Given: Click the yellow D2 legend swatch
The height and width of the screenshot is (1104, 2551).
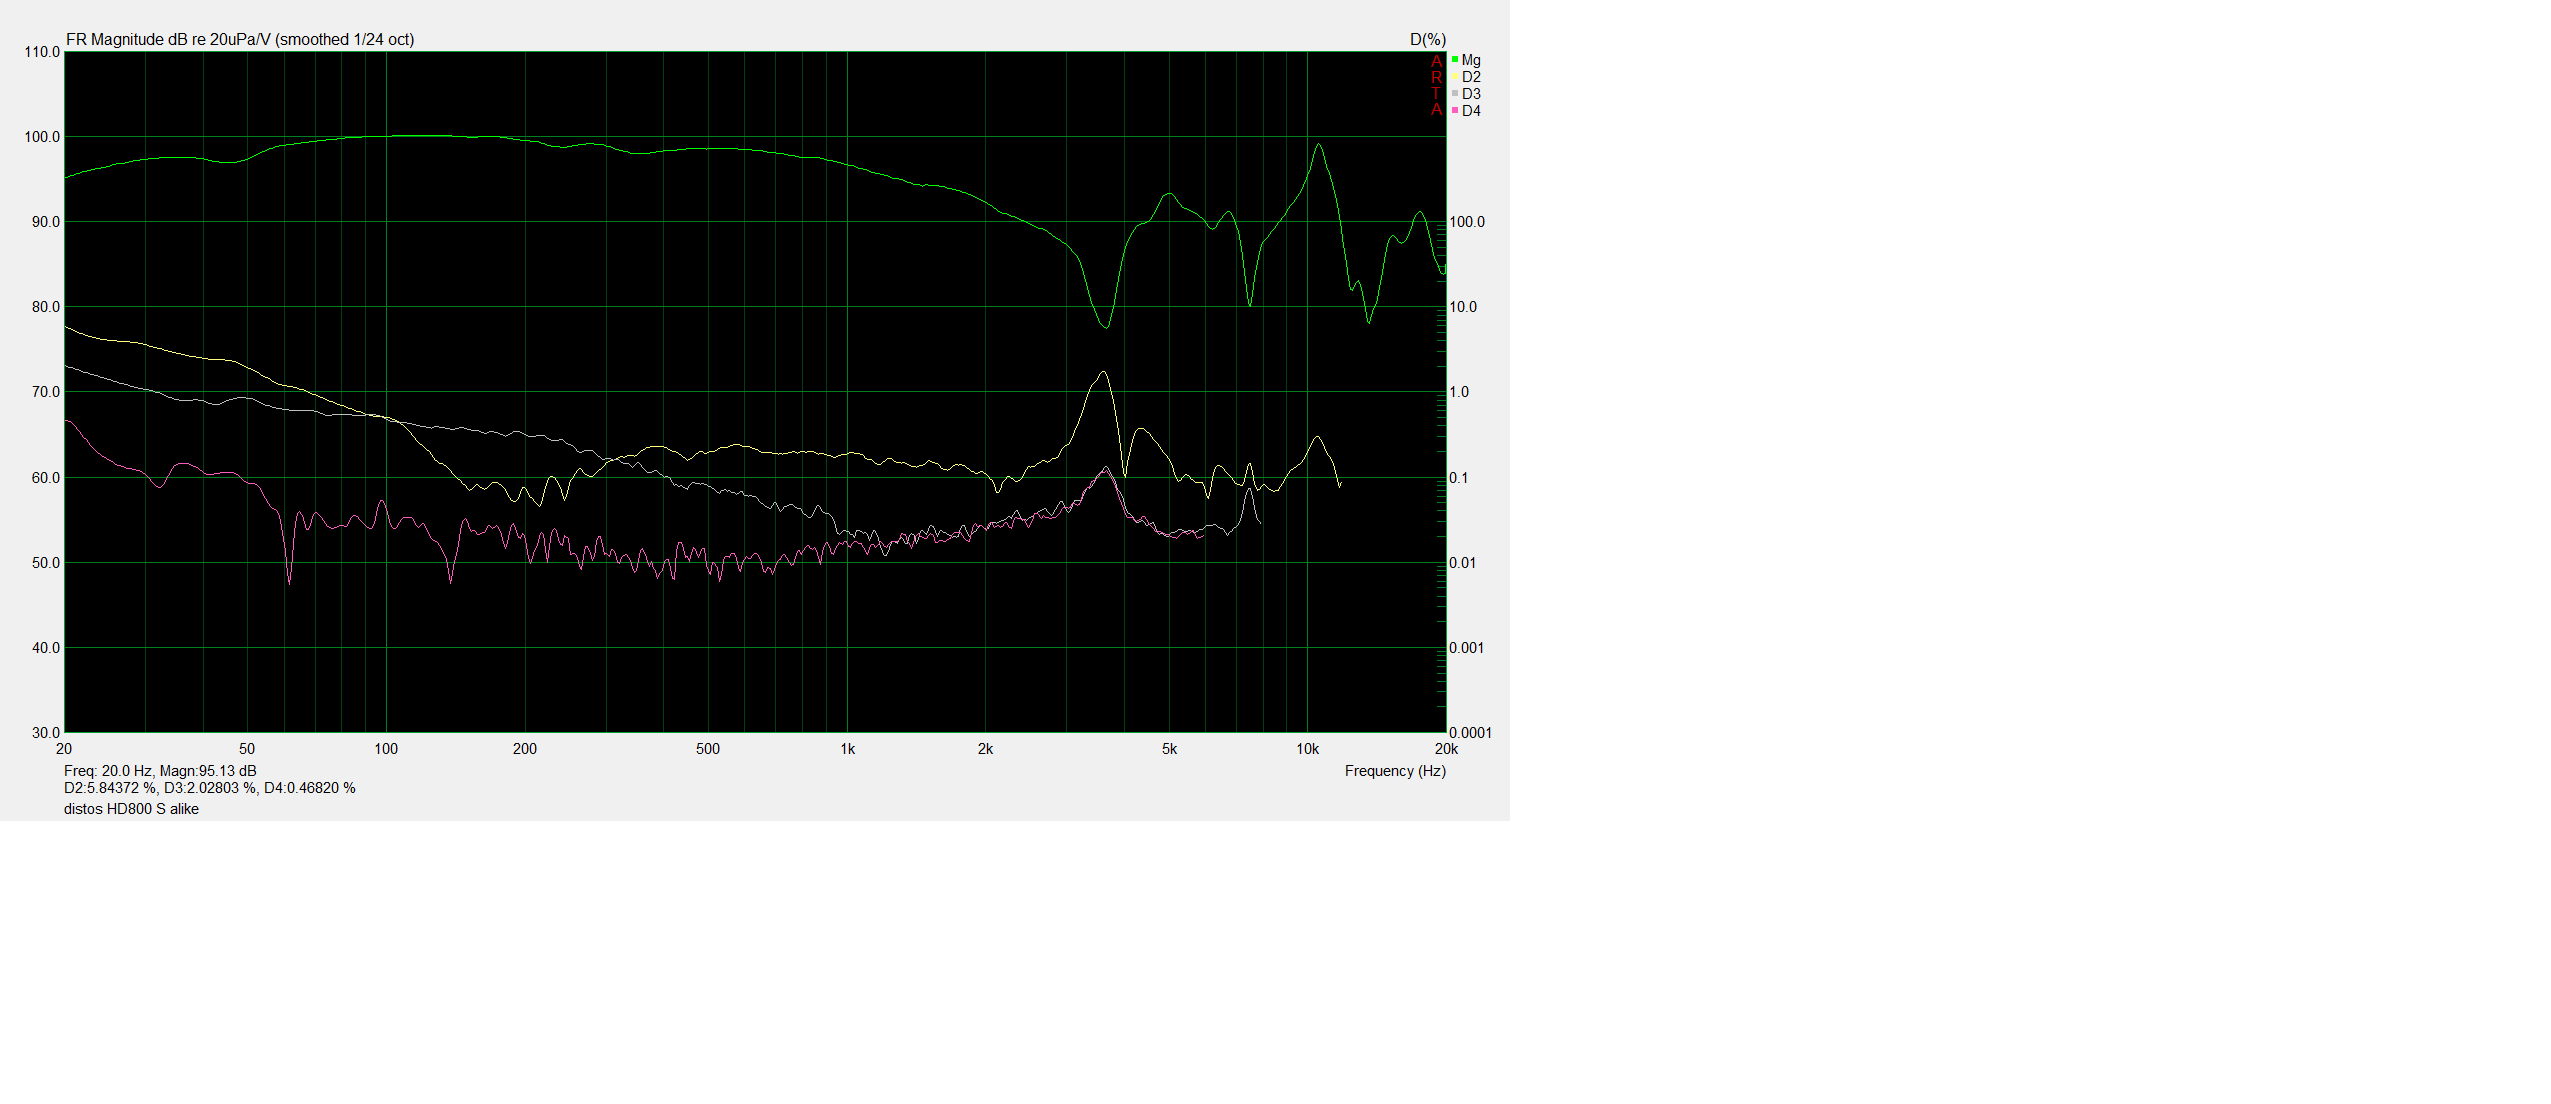Looking at the screenshot, I should pyautogui.click(x=1454, y=77).
